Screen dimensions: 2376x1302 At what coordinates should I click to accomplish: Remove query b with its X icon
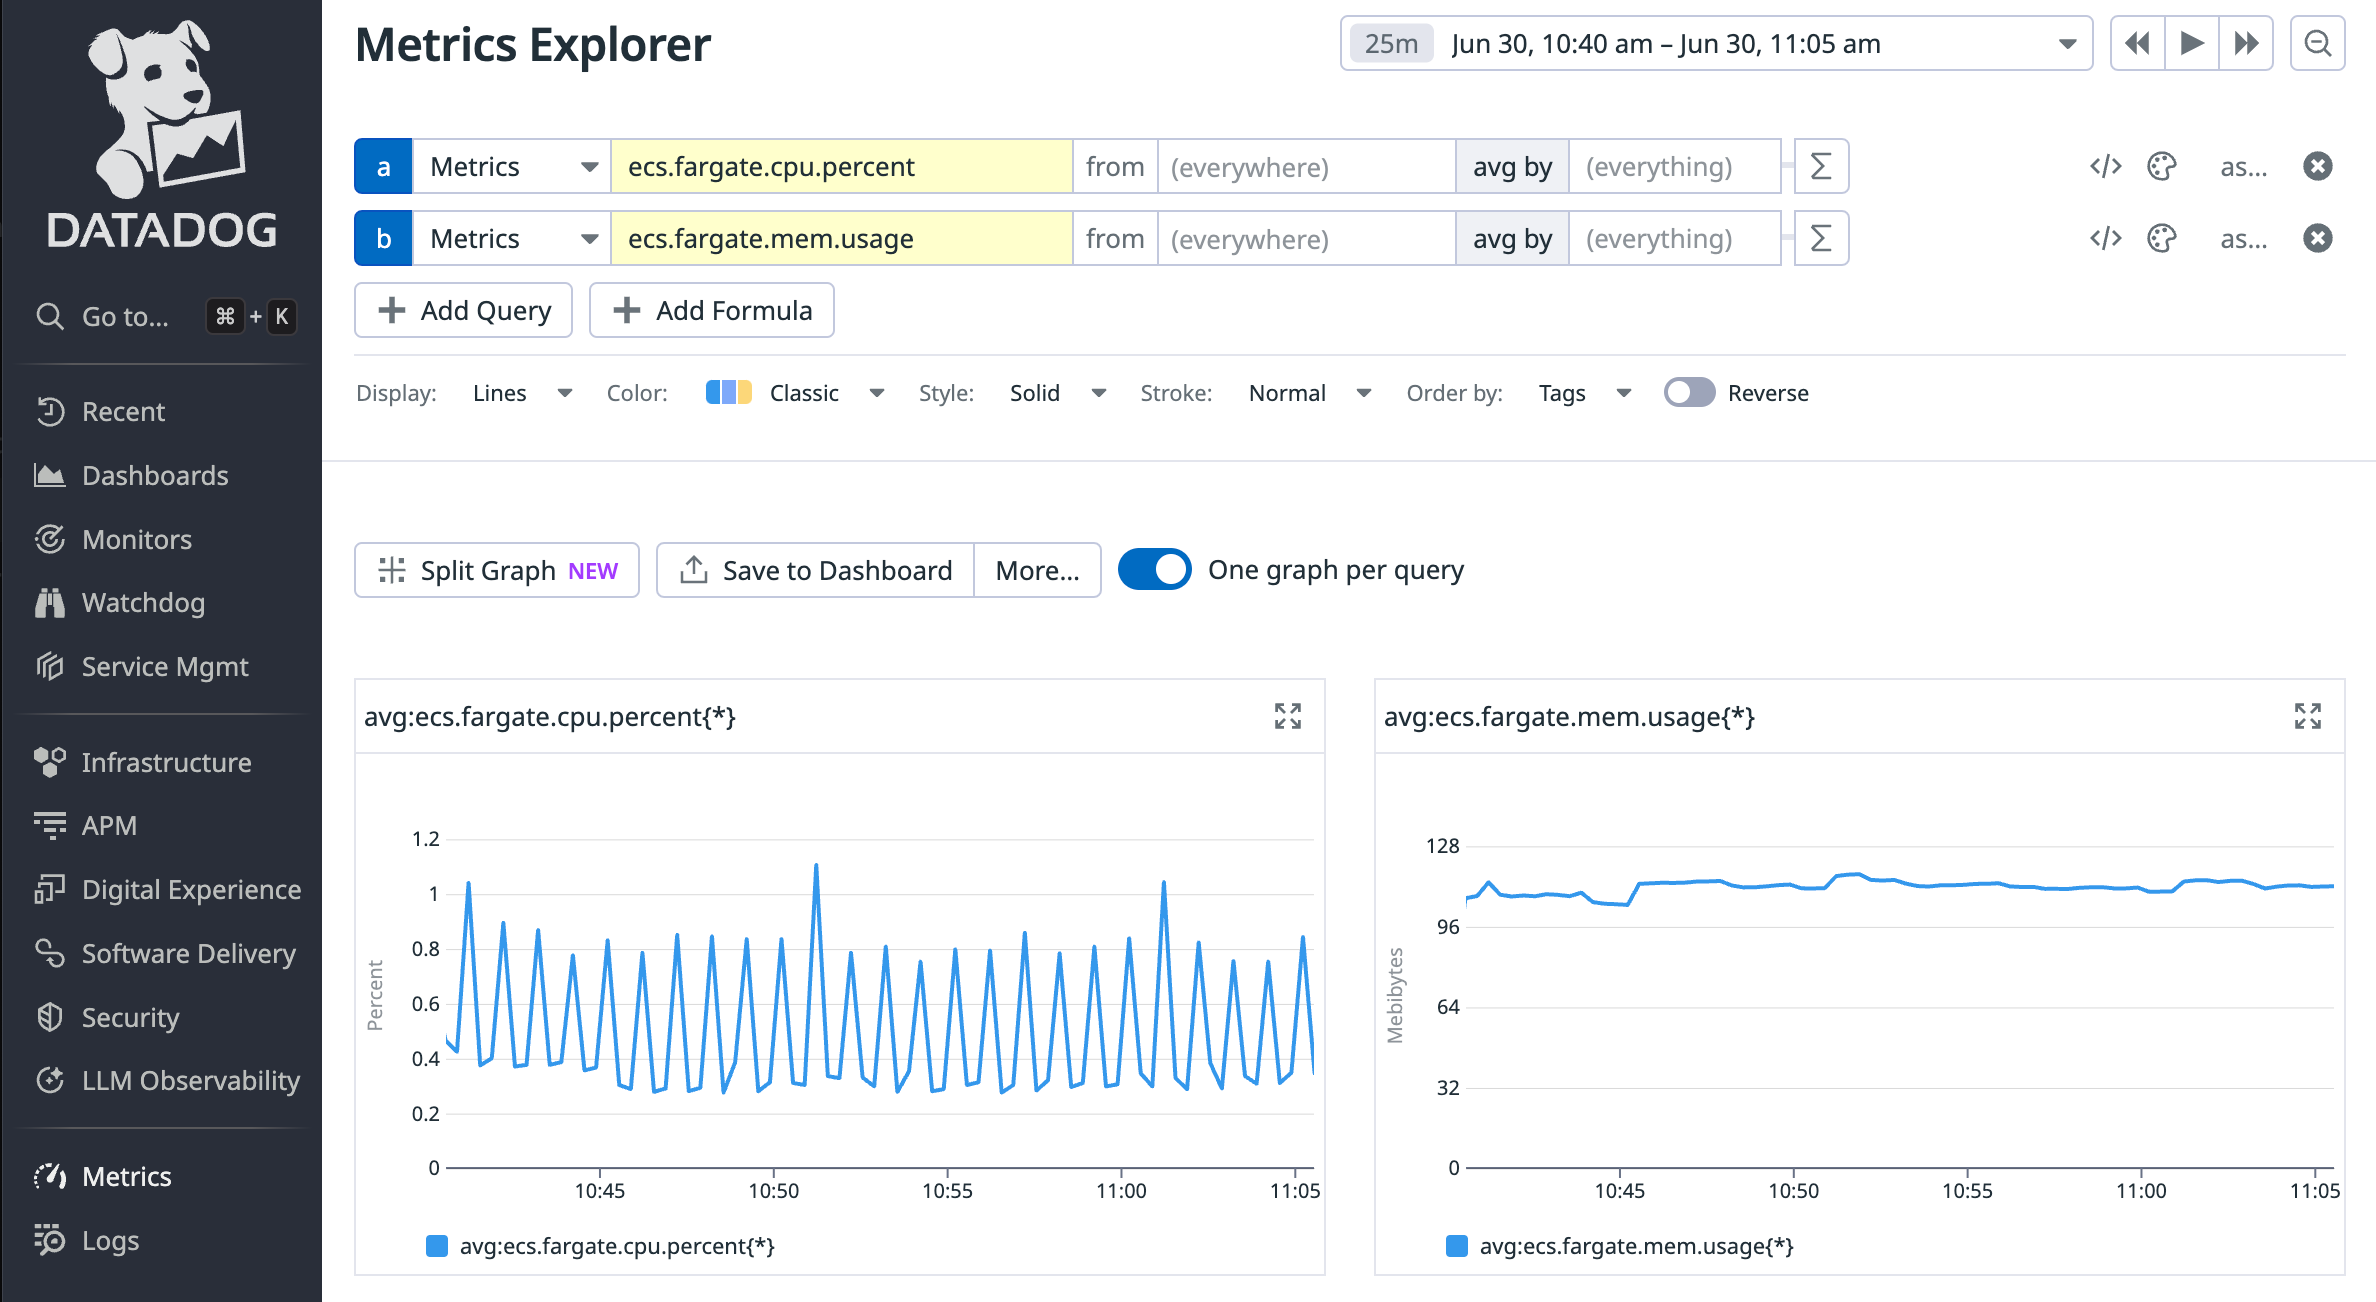tap(2317, 238)
